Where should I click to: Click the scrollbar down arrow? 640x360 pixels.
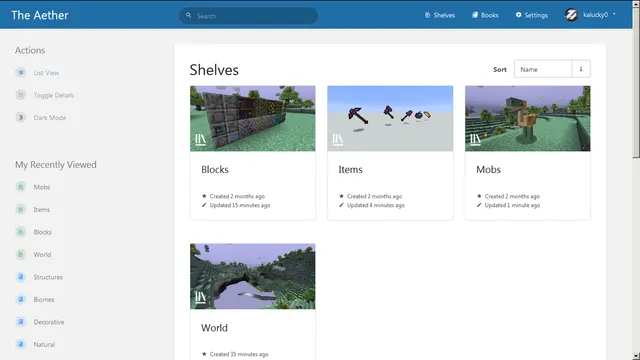[x=636, y=356]
